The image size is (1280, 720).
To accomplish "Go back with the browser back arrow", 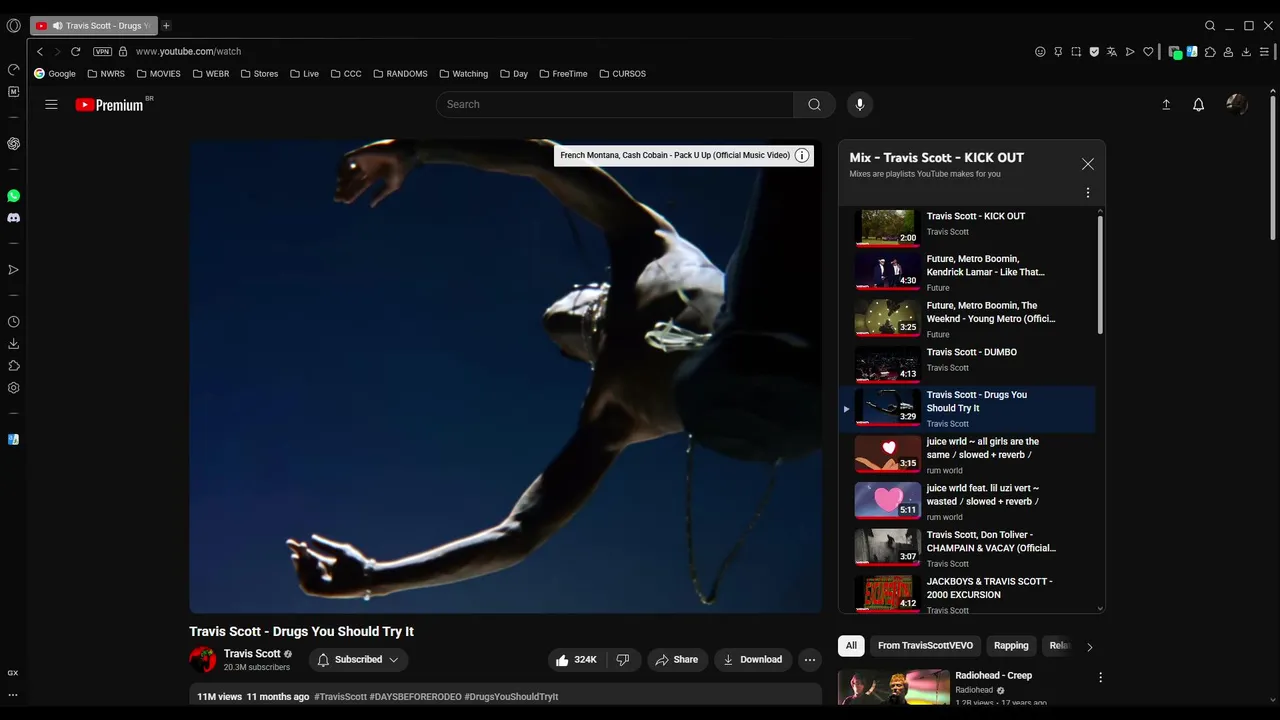I will click(40, 51).
